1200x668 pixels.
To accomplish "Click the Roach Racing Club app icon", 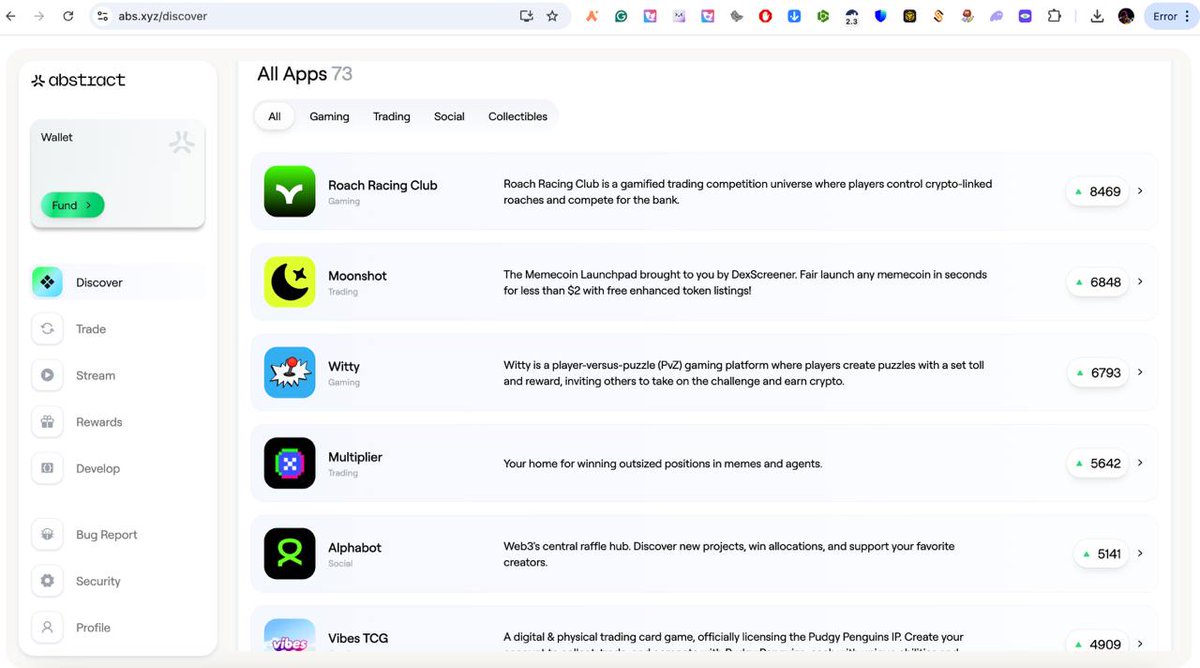I will point(290,191).
